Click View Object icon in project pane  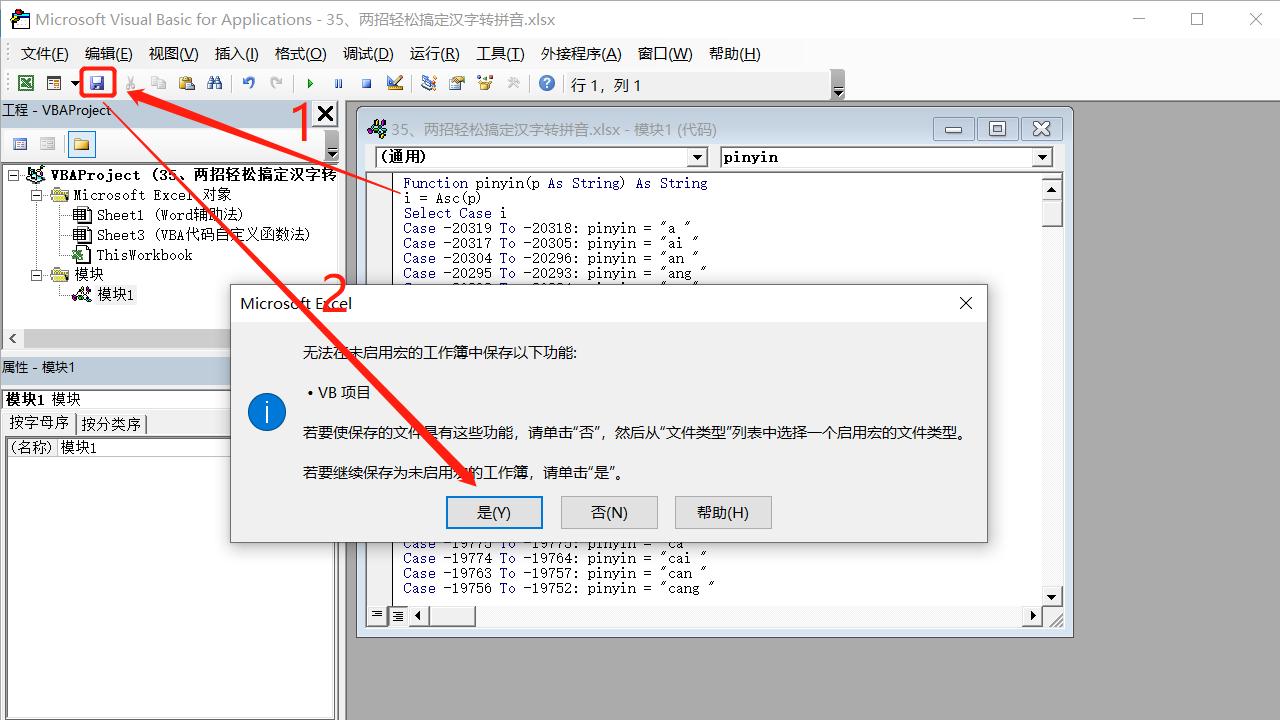(x=47, y=144)
